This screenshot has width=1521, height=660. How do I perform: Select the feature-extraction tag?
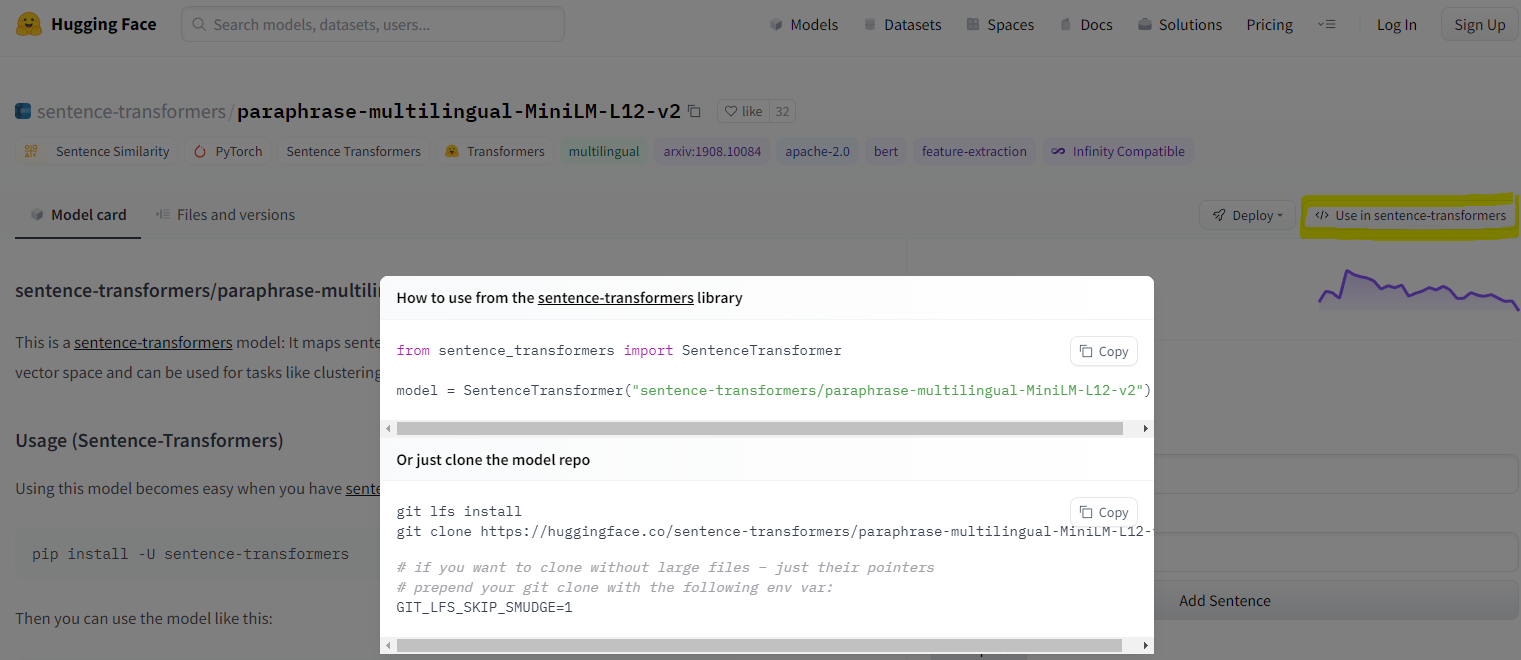974,151
